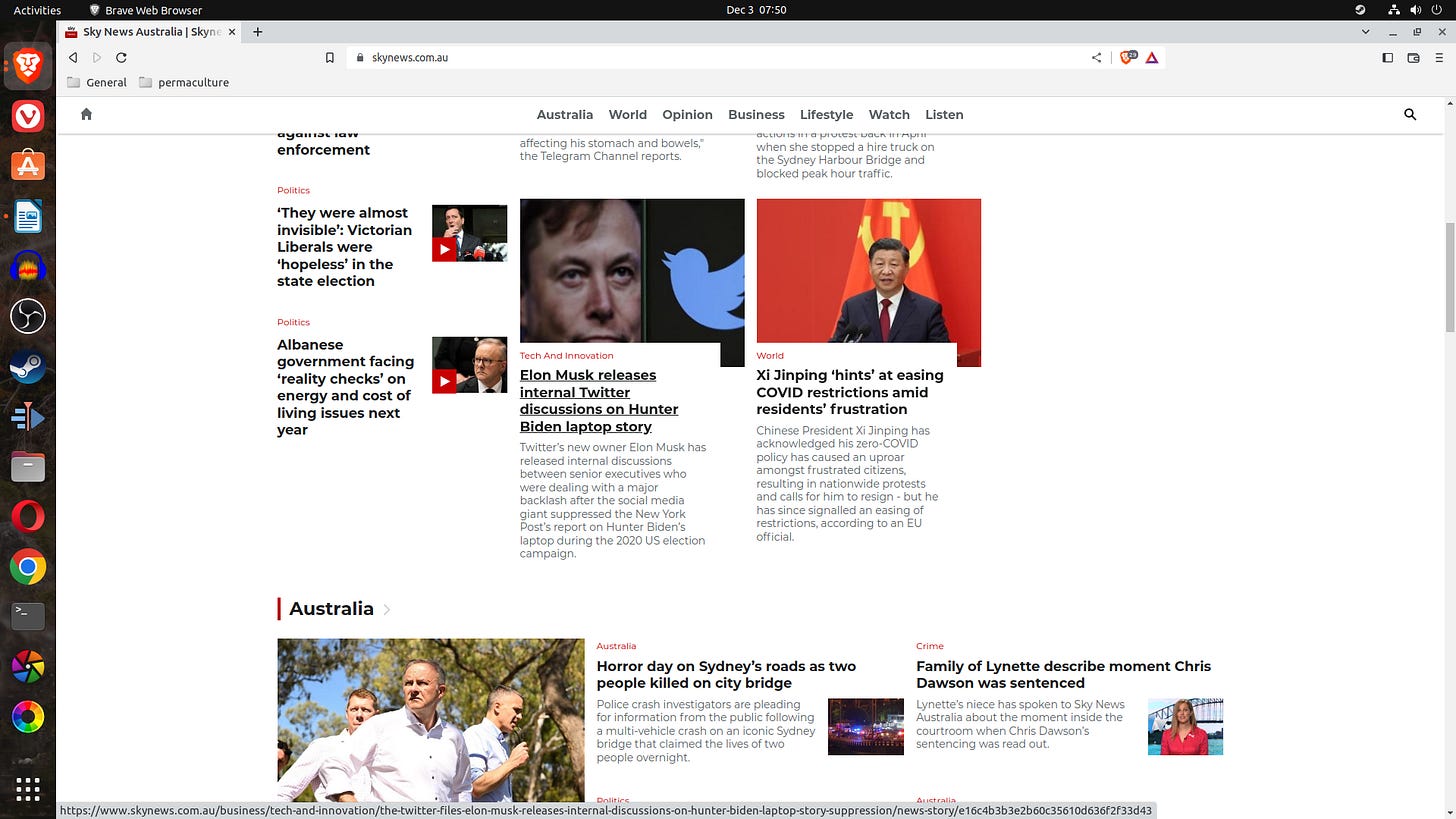Launch Steam from the dock
Image resolution: width=1456 pixels, height=819 pixels.
[x=28, y=366]
